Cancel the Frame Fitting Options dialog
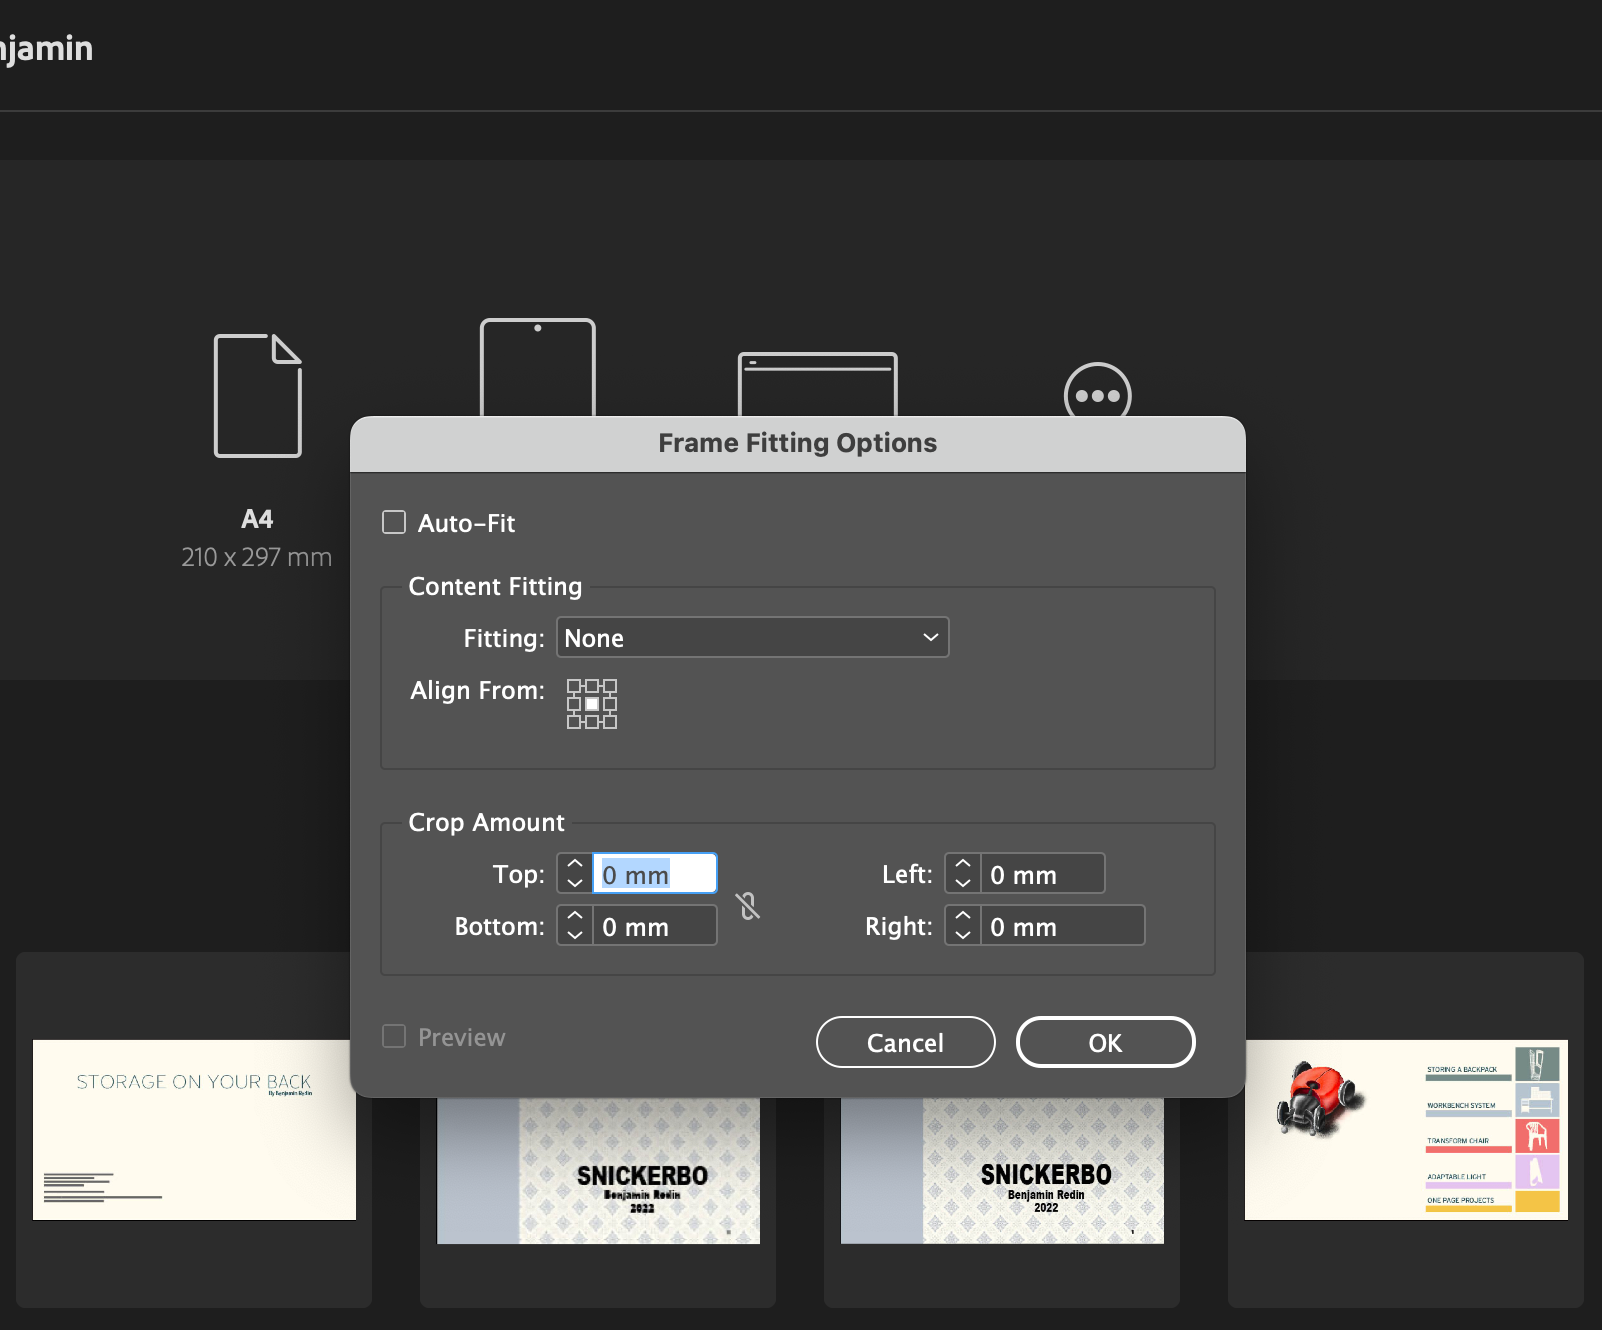Image resolution: width=1602 pixels, height=1330 pixels. pos(904,1042)
